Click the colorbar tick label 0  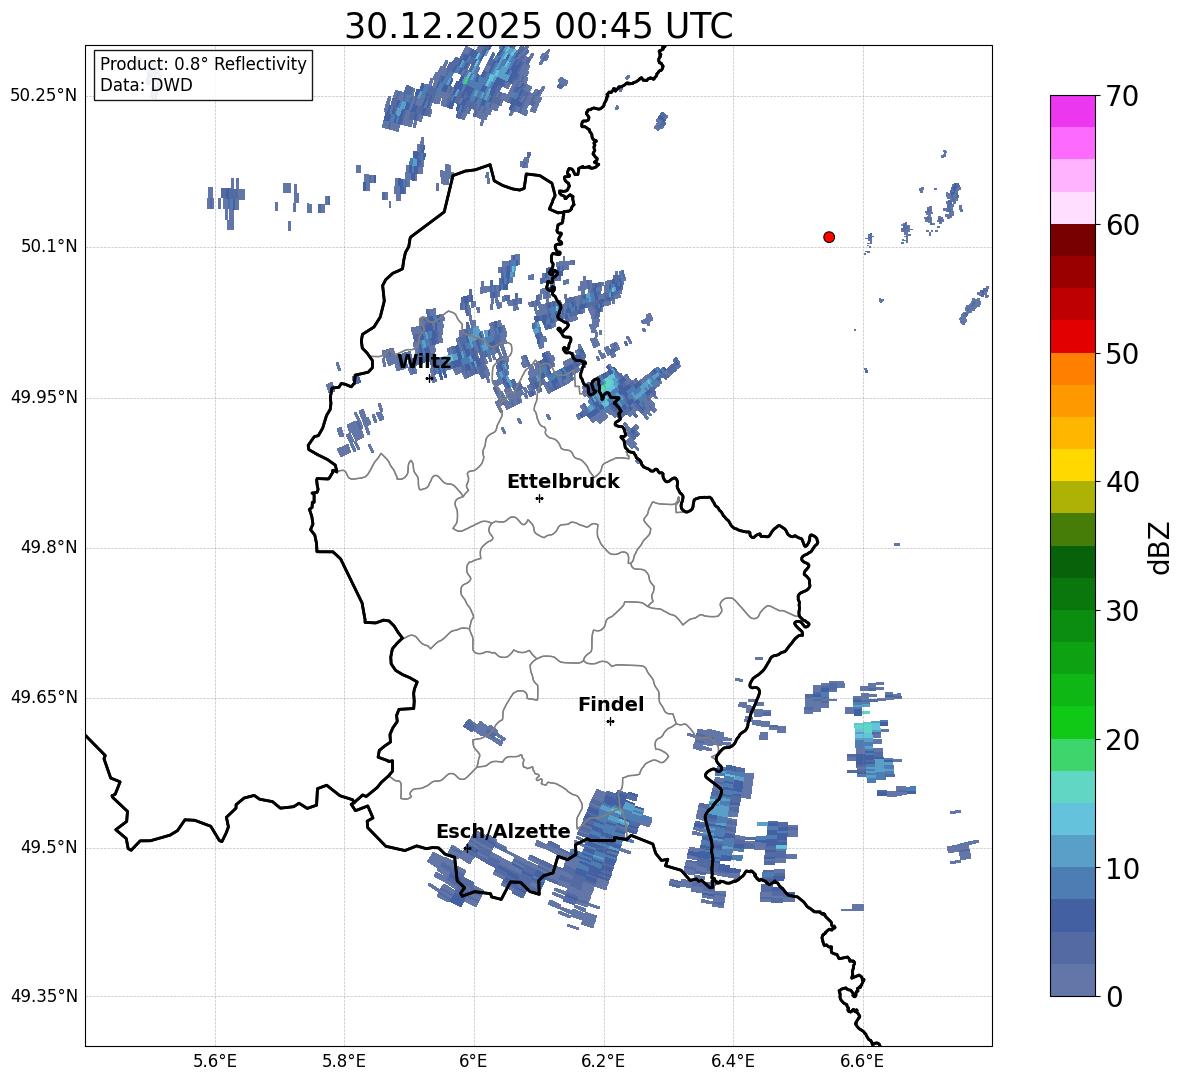click(x=1114, y=996)
